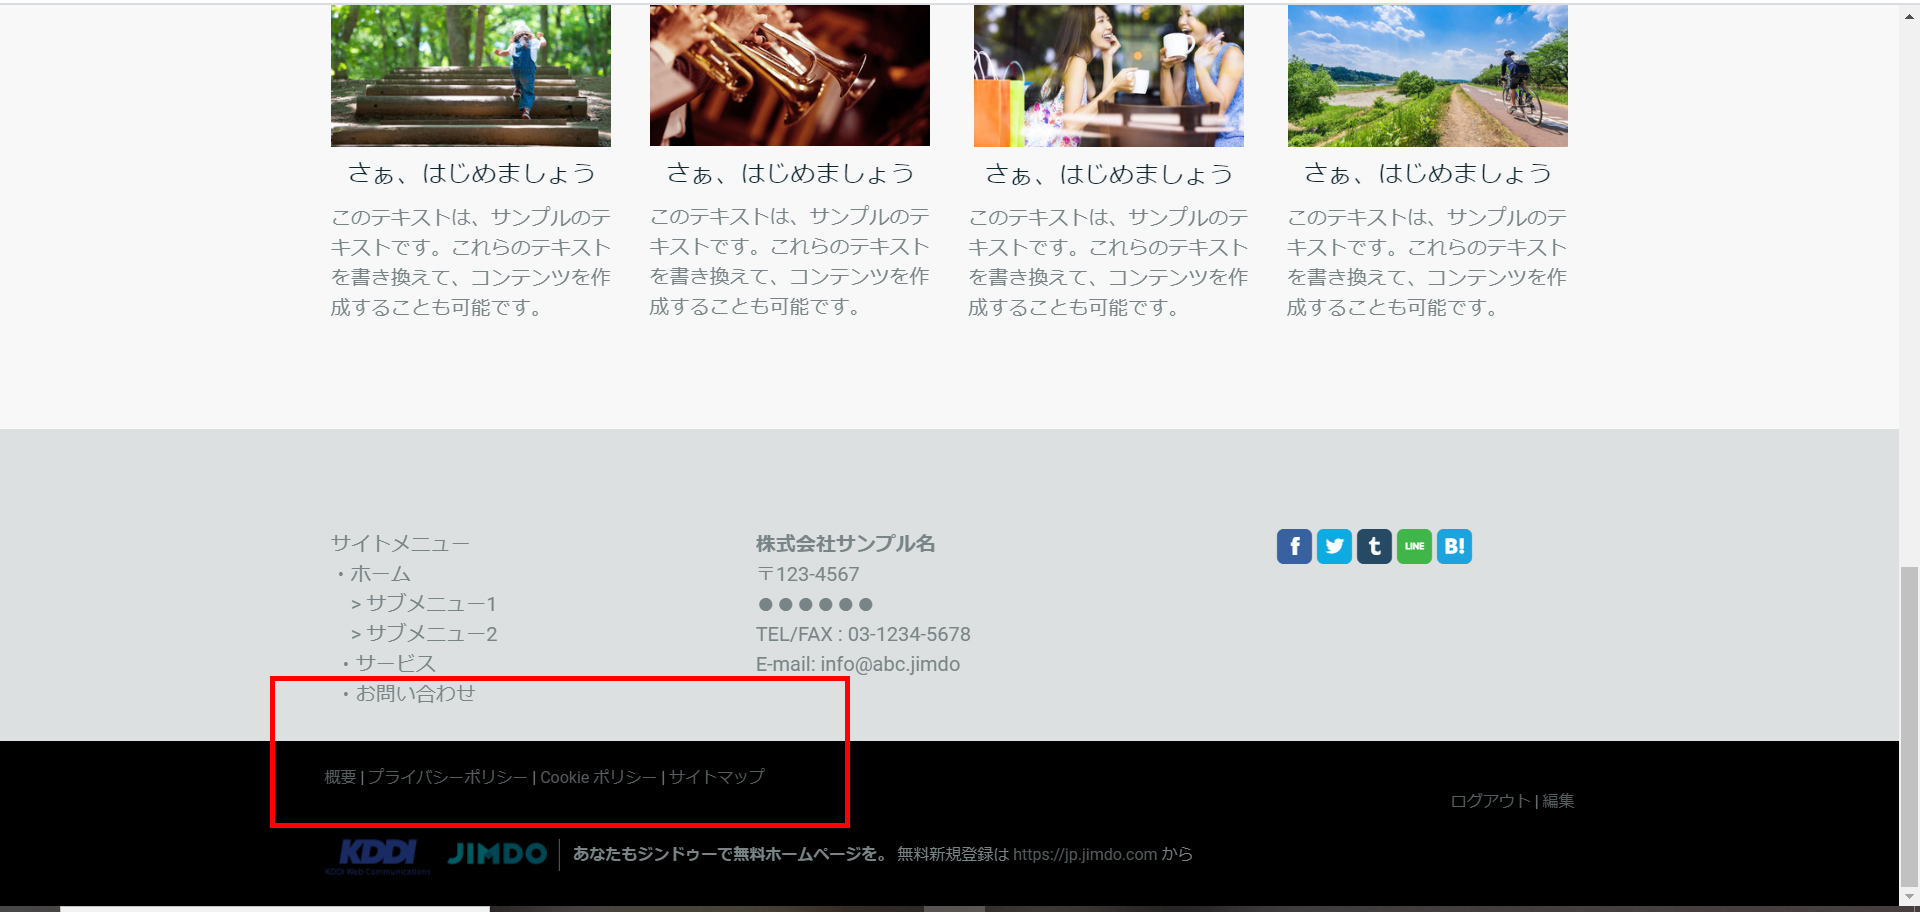The width and height of the screenshot is (1920, 912).
Task: Click the KDDI logo in footer
Action: (377, 855)
